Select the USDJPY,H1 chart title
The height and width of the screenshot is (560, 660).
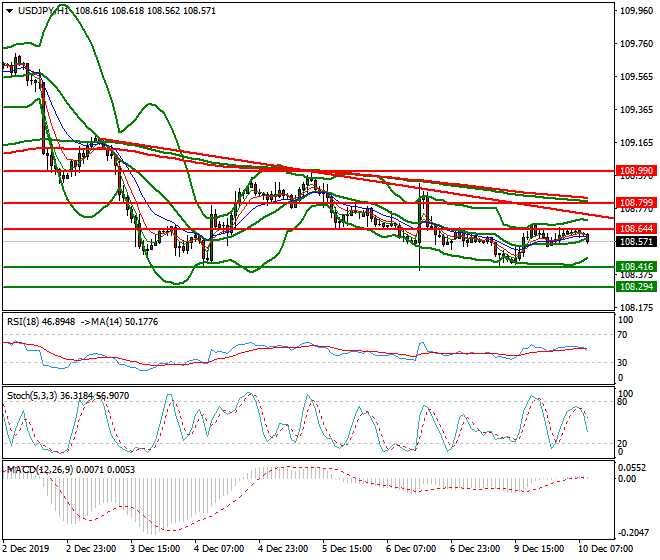click(x=43, y=11)
